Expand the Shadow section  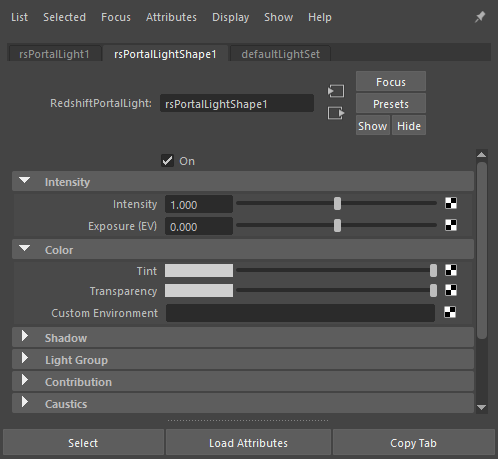(x=25, y=336)
